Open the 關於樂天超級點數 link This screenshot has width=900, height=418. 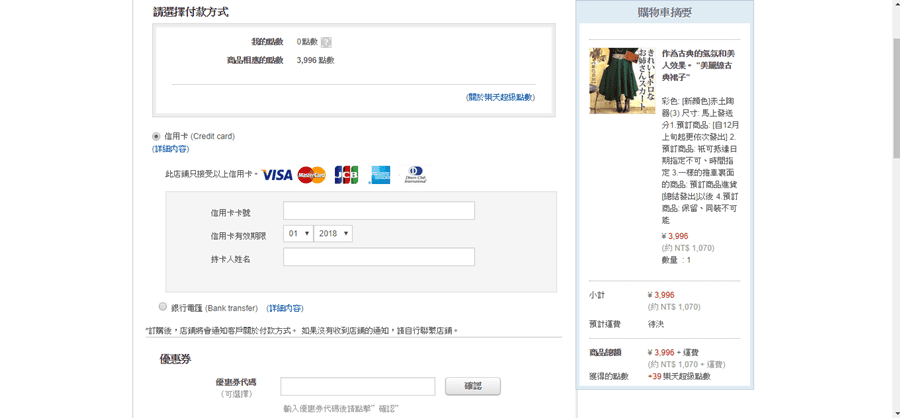coord(501,97)
